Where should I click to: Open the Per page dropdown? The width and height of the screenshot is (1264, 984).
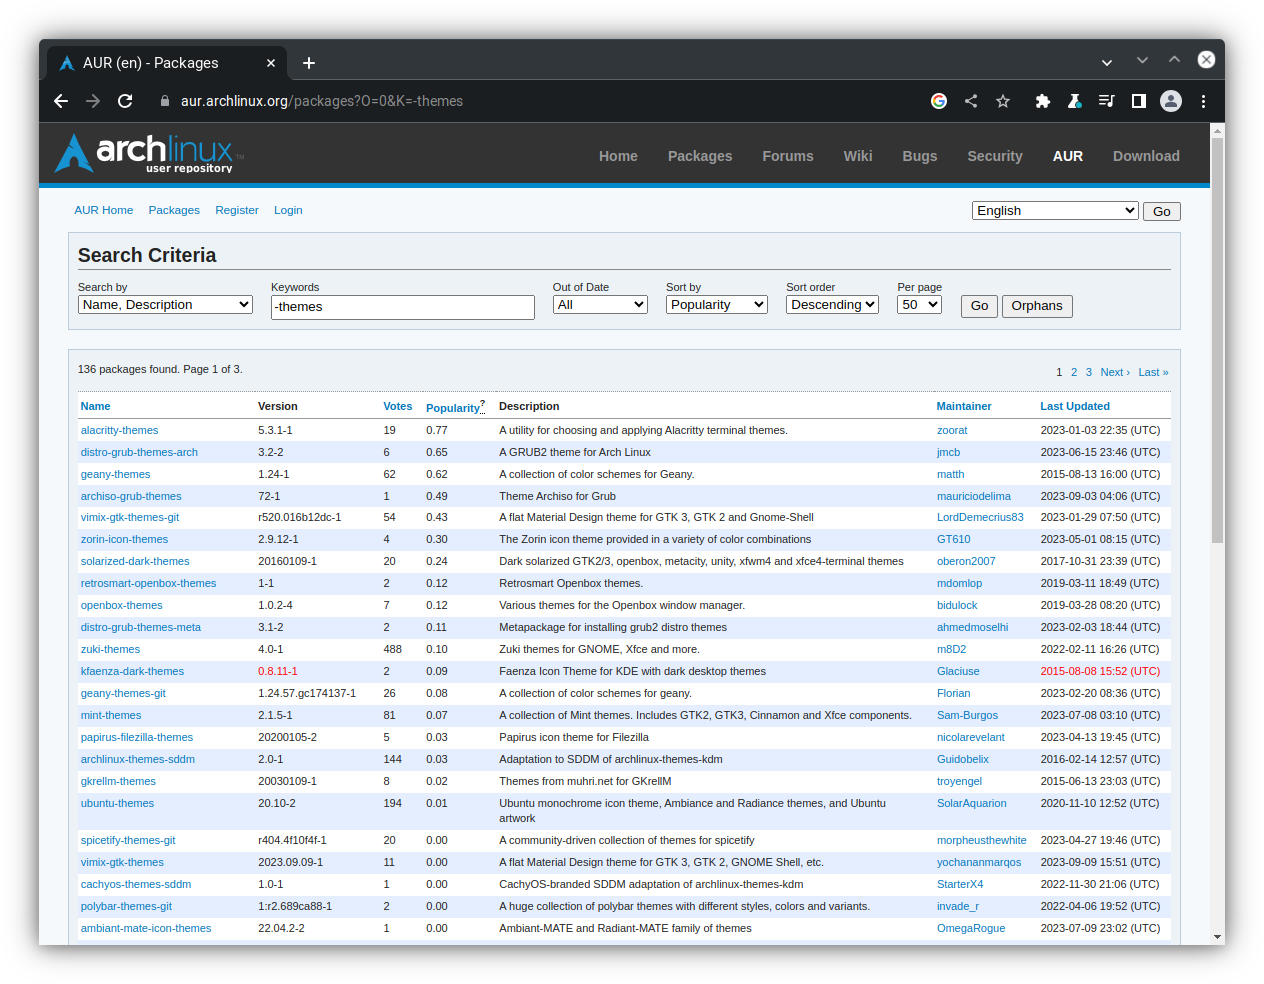click(919, 305)
